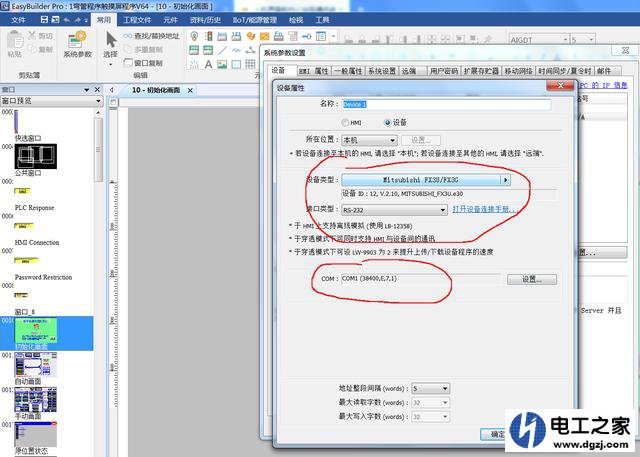
Task: Switch to the 系统设置 tab
Action: tap(380, 72)
